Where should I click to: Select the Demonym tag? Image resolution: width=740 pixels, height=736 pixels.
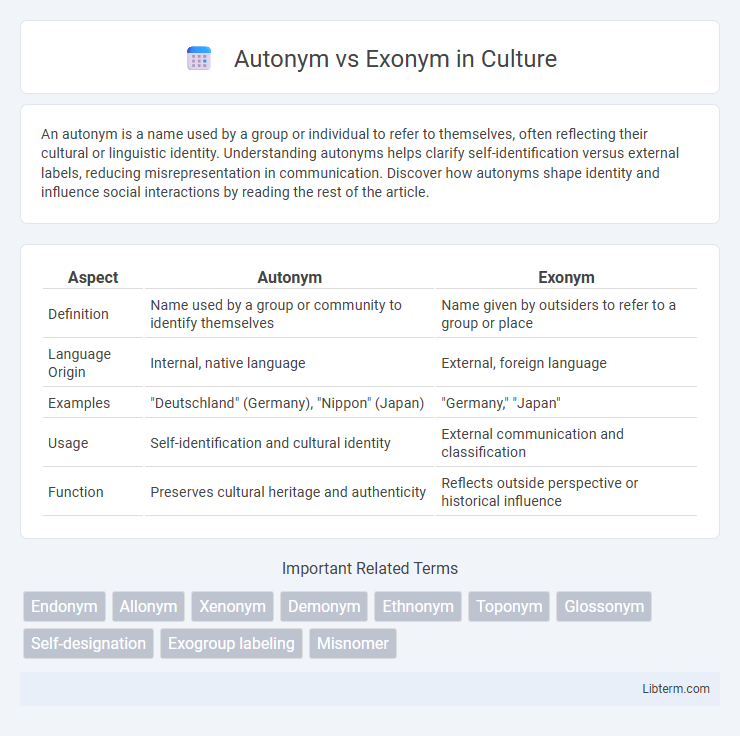324,606
